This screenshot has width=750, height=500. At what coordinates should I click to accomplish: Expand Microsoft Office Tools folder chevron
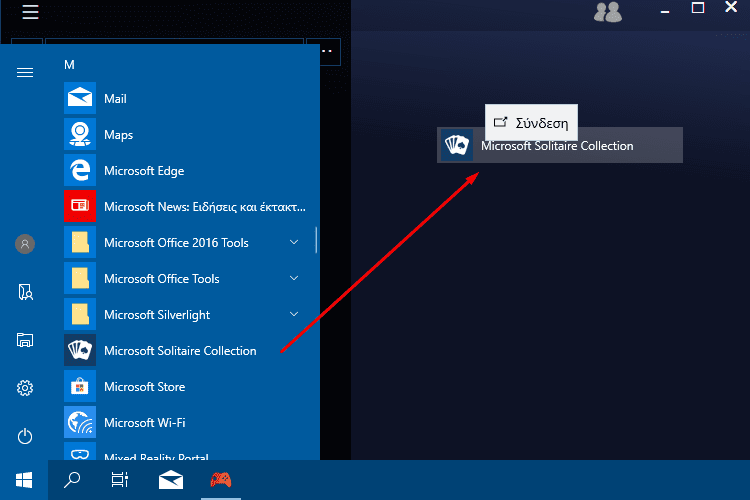(x=294, y=278)
